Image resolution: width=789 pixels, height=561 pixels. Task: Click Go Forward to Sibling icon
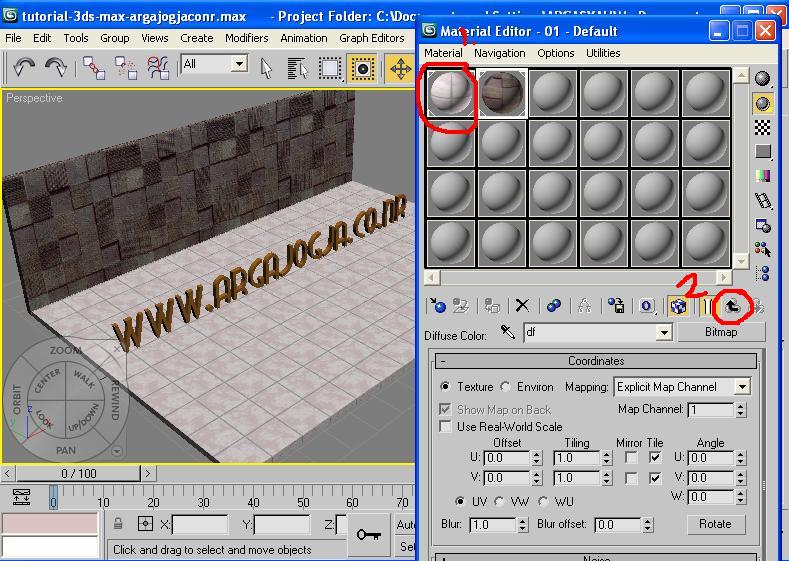pyautogui.click(x=757, y=305)
